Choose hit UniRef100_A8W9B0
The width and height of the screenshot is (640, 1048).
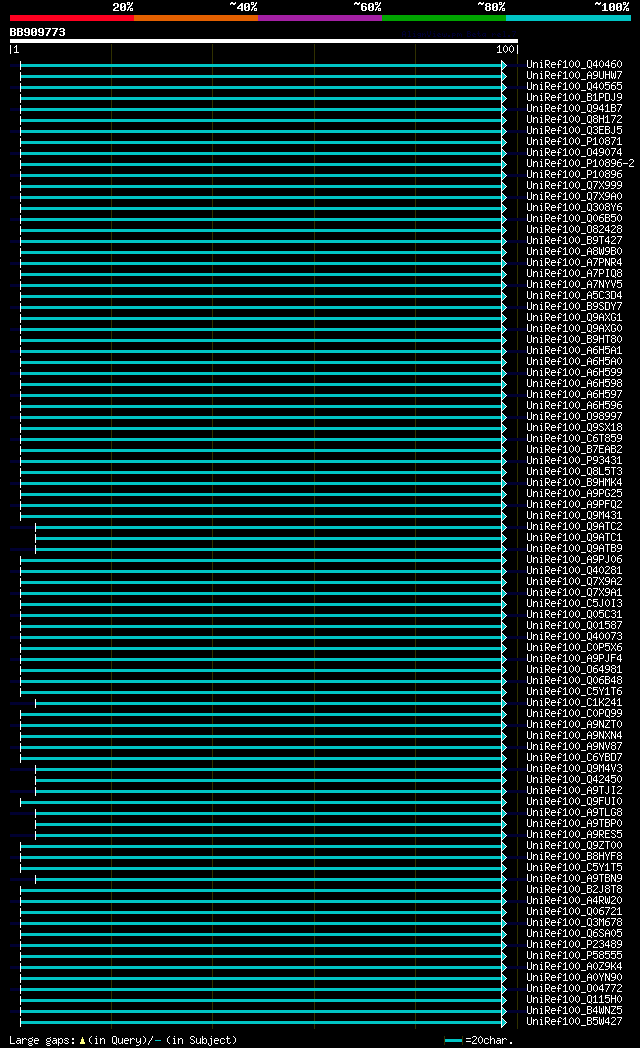coord(574,252)
